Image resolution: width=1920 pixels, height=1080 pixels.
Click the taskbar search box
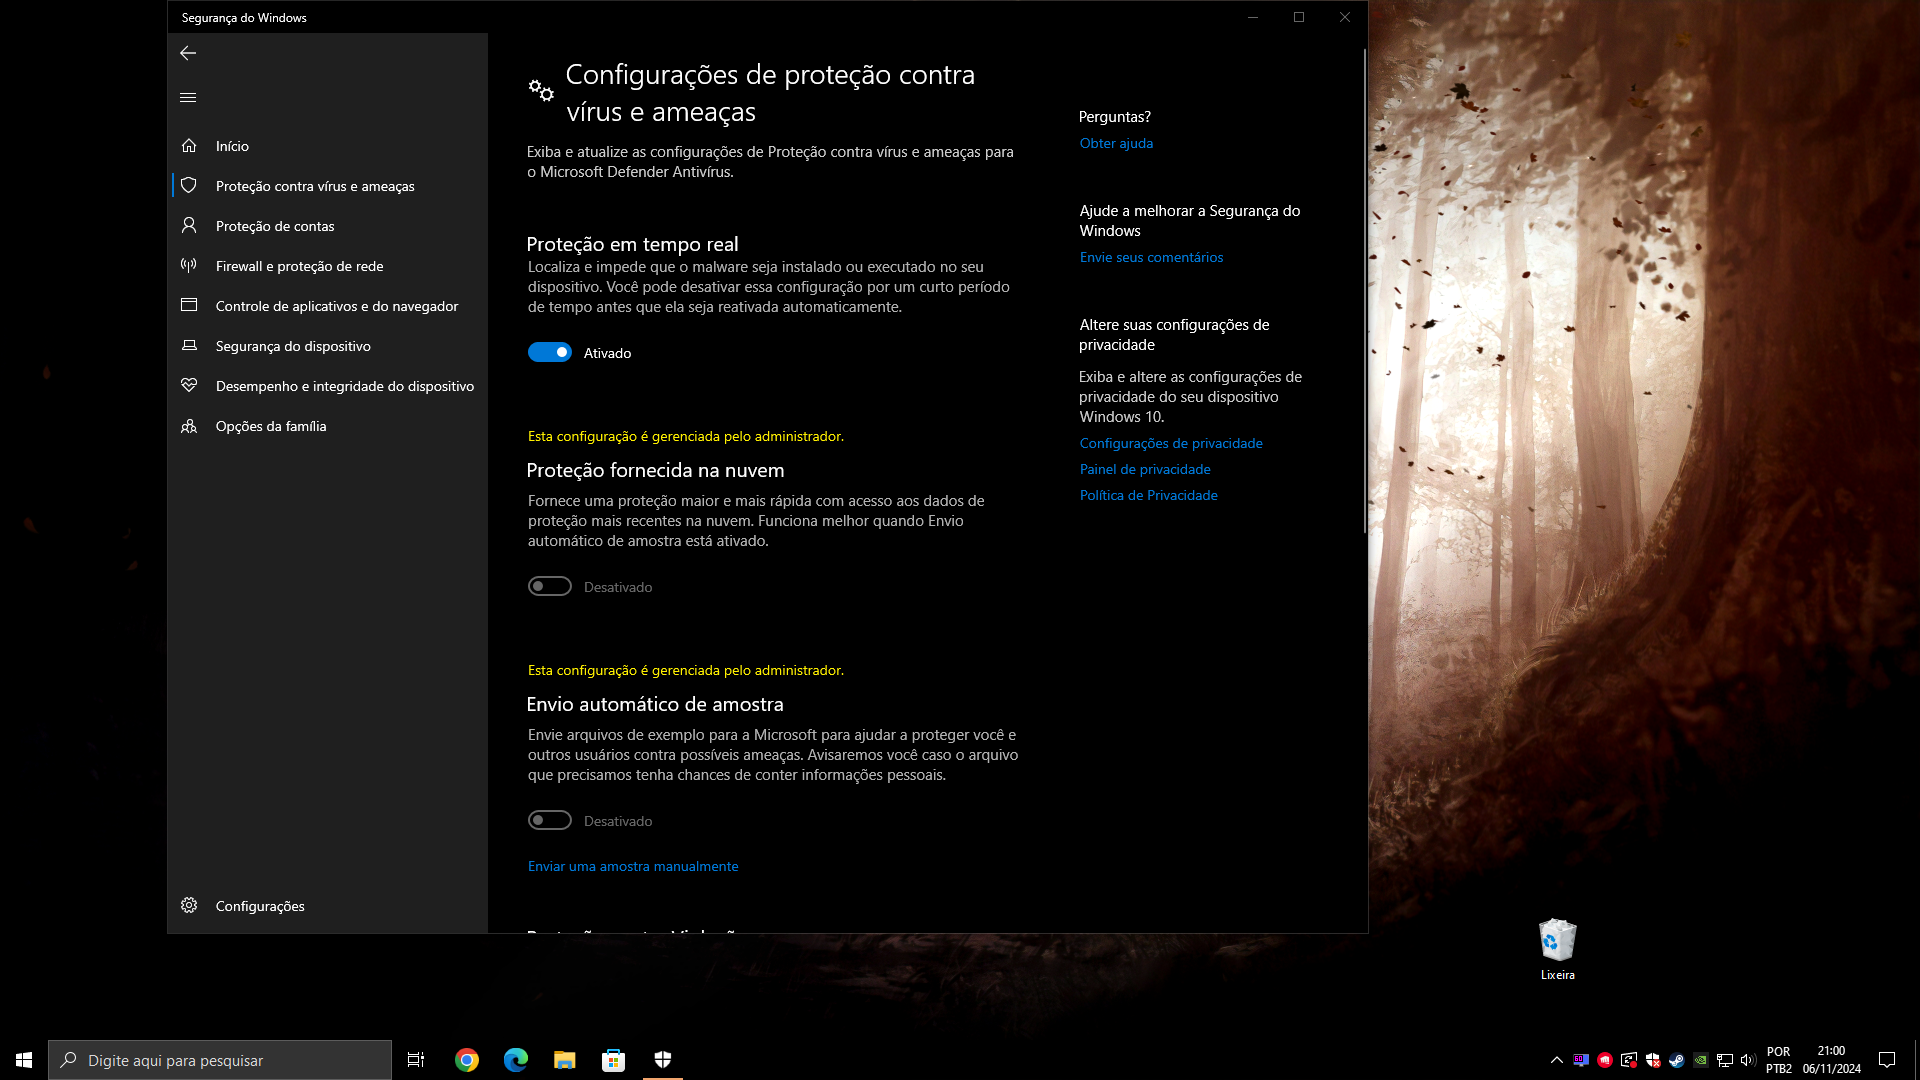pyautogui.click(x=220, y=1060)
